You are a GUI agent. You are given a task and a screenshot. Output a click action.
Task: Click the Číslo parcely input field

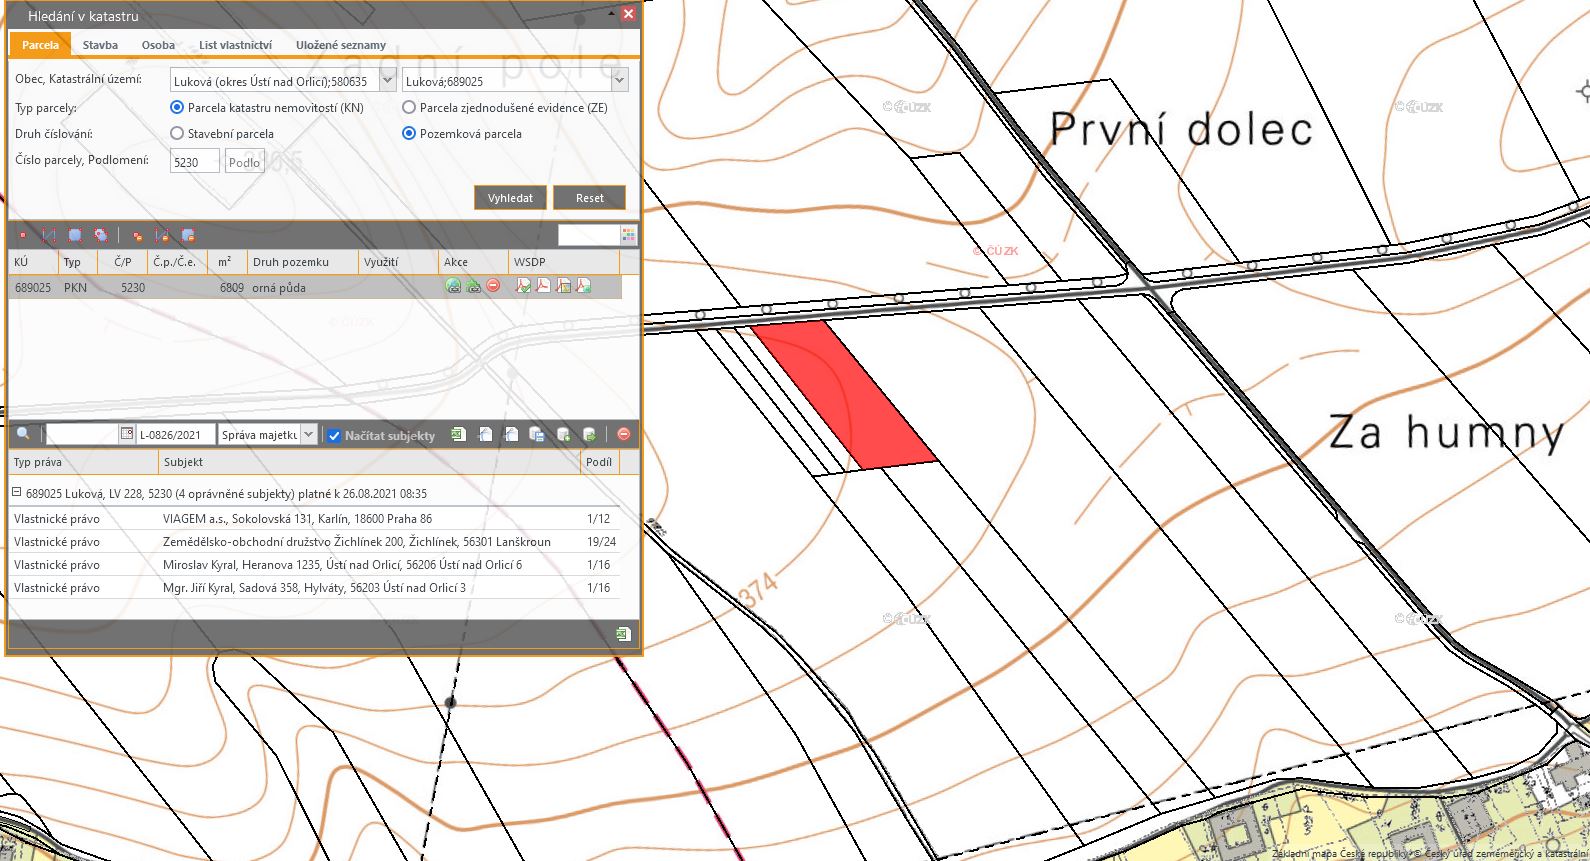click(x=194, y=162)
